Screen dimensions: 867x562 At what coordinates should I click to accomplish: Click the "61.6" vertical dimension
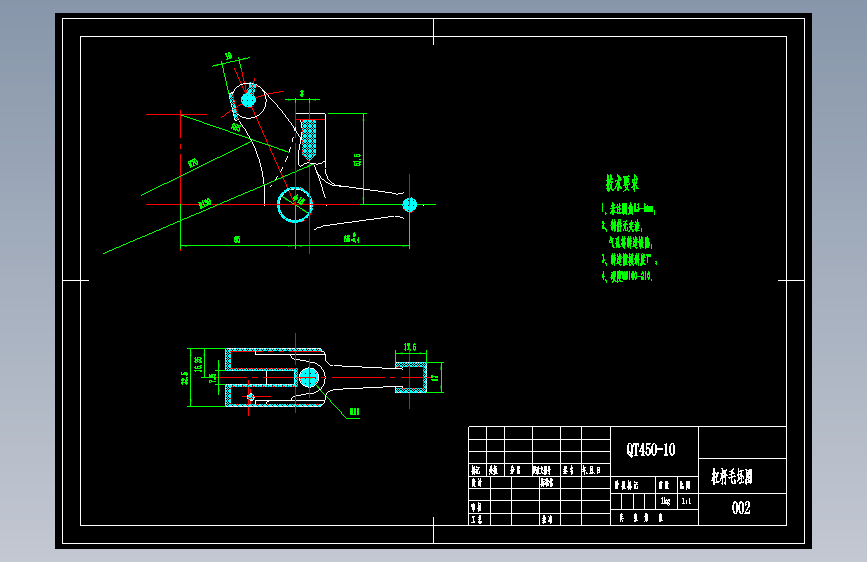pos(357,160)
